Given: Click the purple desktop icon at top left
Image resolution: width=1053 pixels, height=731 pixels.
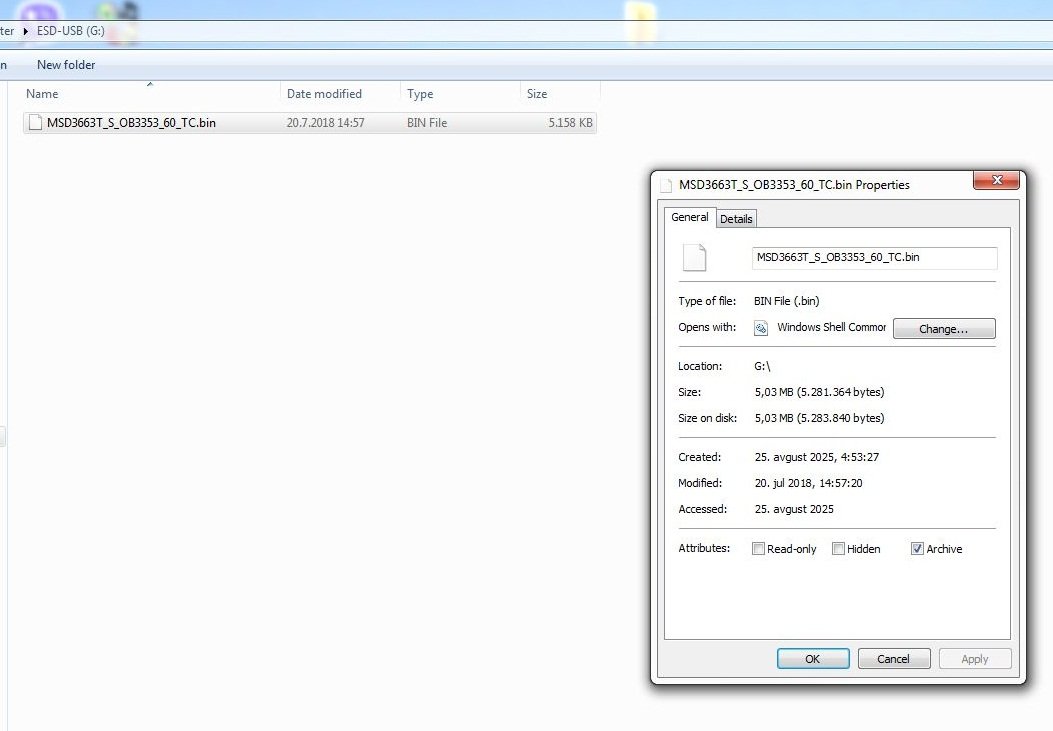Looking at the screenshot, I should (x=38, y=10).
